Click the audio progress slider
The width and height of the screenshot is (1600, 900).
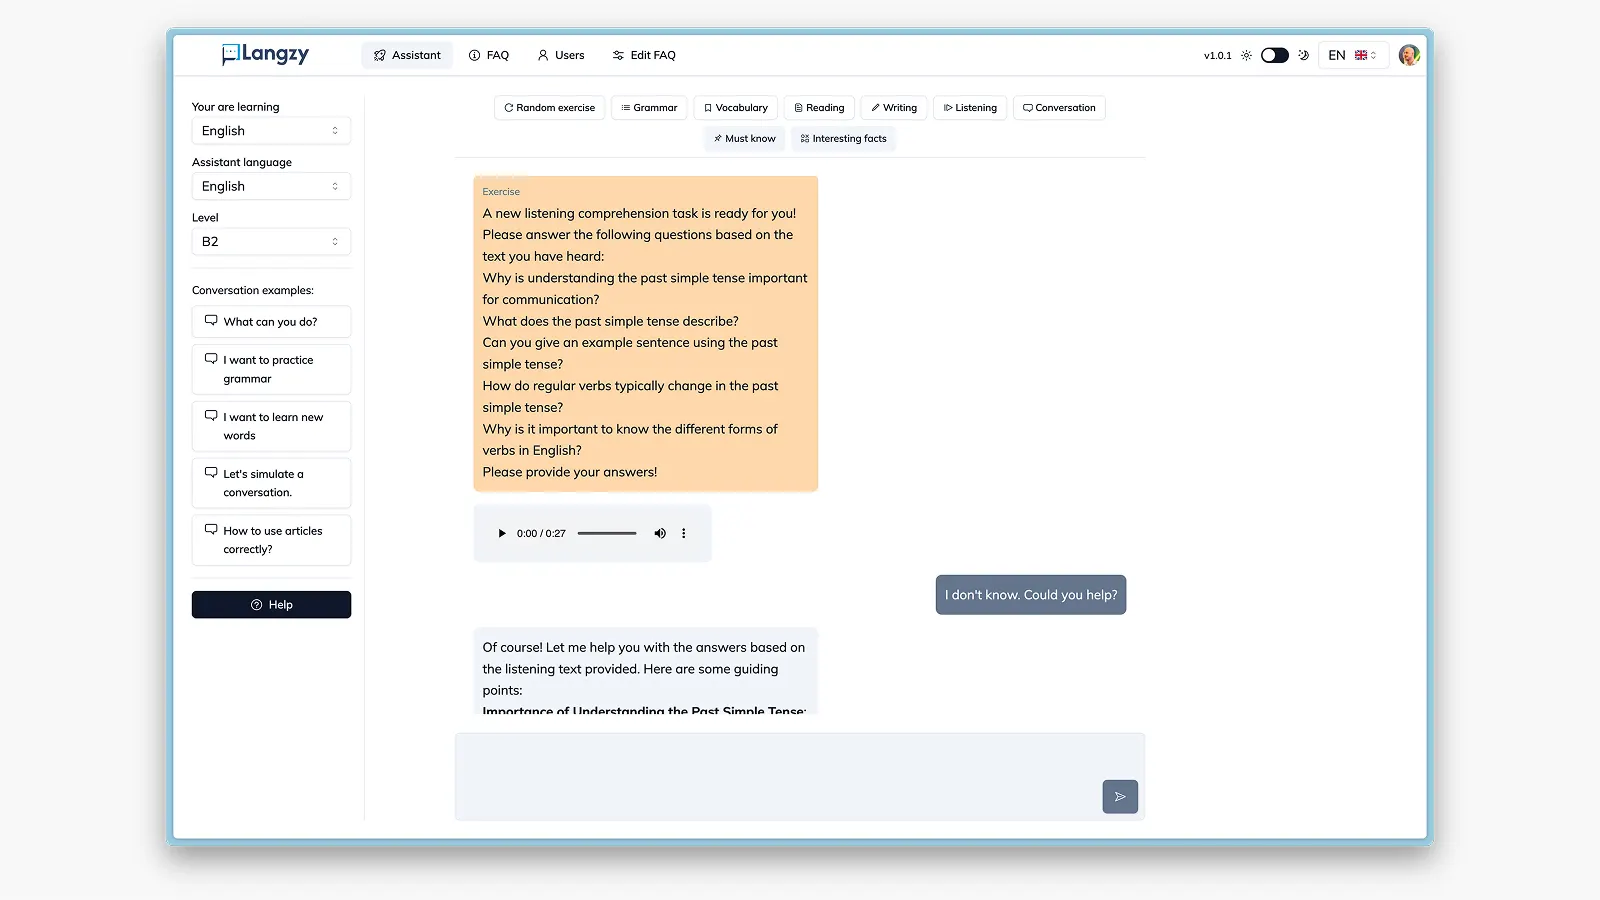607,534
